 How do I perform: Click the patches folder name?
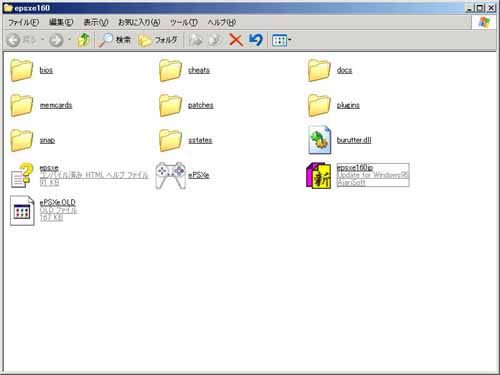tap(201, 105)
